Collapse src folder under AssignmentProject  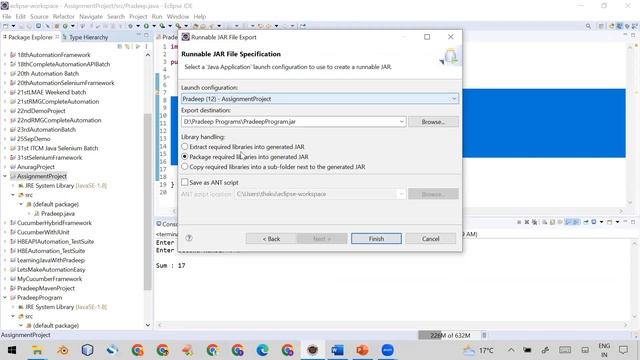pyautogui.click(x=13, y=195)
